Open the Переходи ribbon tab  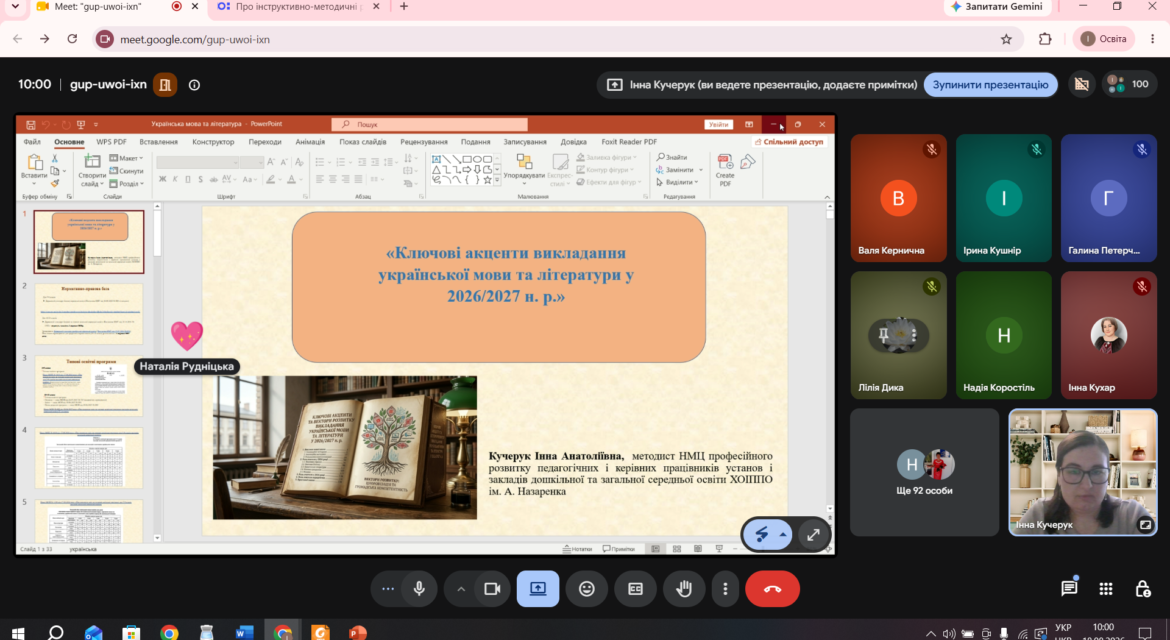click(x=265, y=142)
